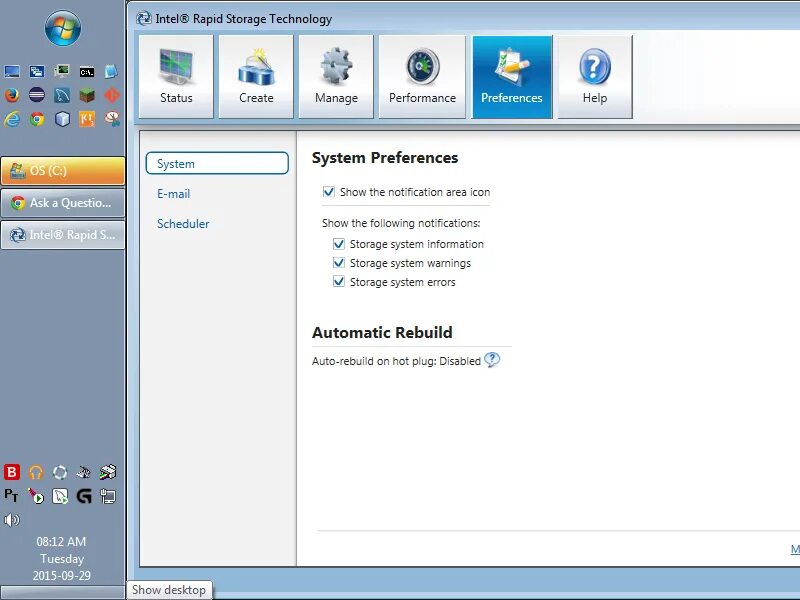
Task: Uncheck Storage system information notifications
Action: pyautogui.click(x=339, y=244)
